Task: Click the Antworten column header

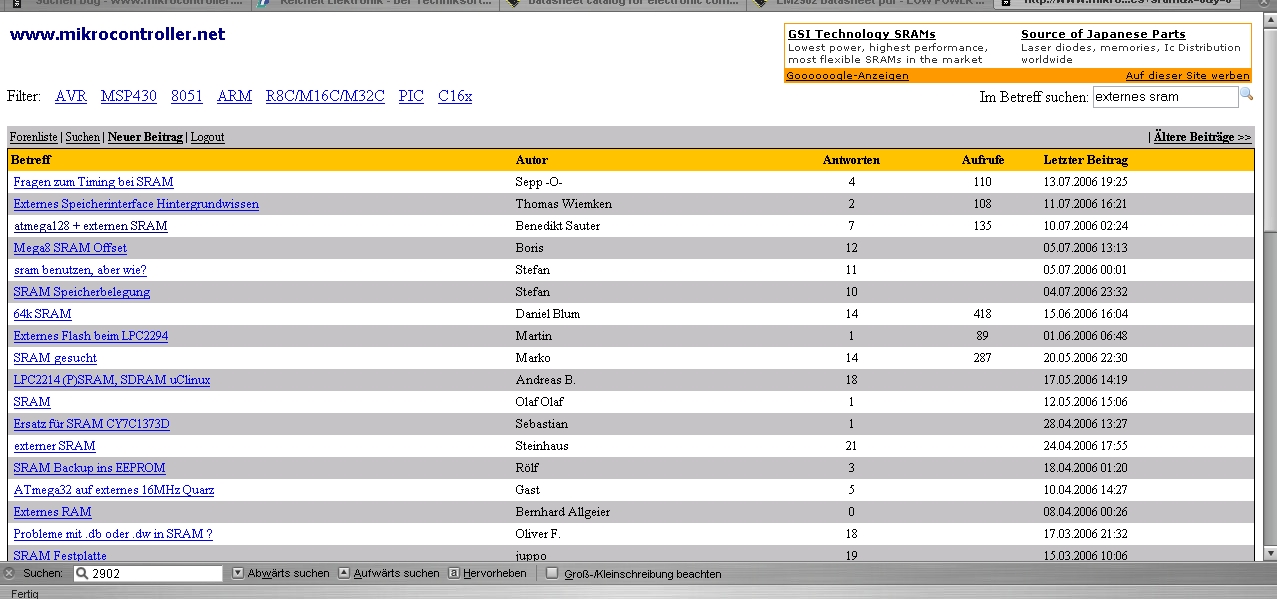Action: coord(851,160)
